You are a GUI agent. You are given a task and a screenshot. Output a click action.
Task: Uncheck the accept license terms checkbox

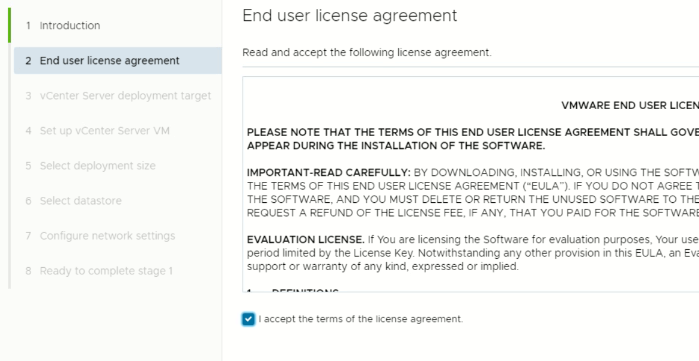(248, 319)
